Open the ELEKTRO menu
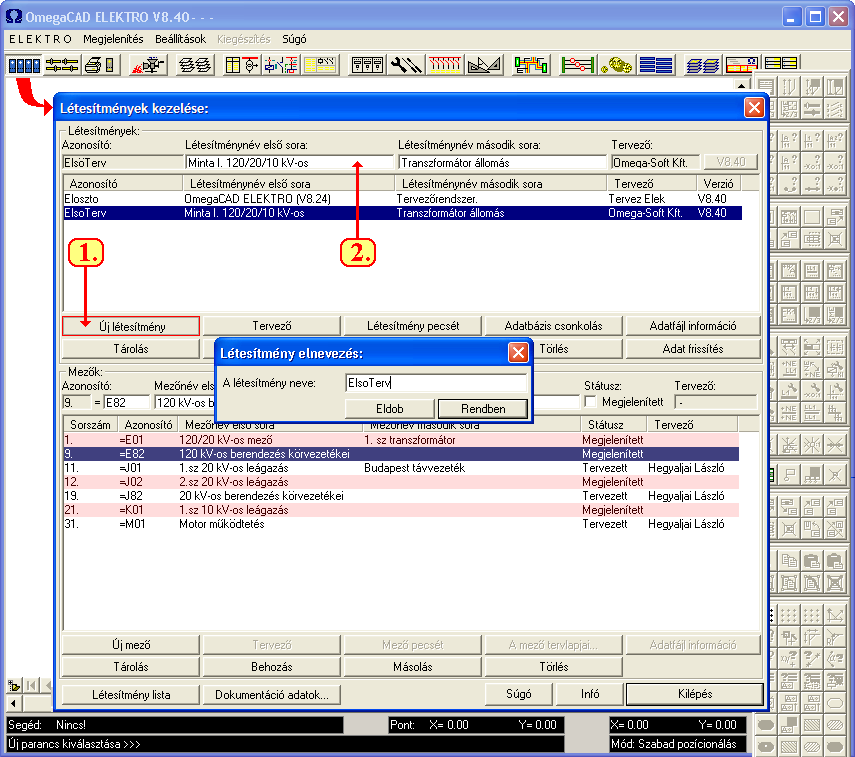This screenshot has width=855, height=757. 40,39
